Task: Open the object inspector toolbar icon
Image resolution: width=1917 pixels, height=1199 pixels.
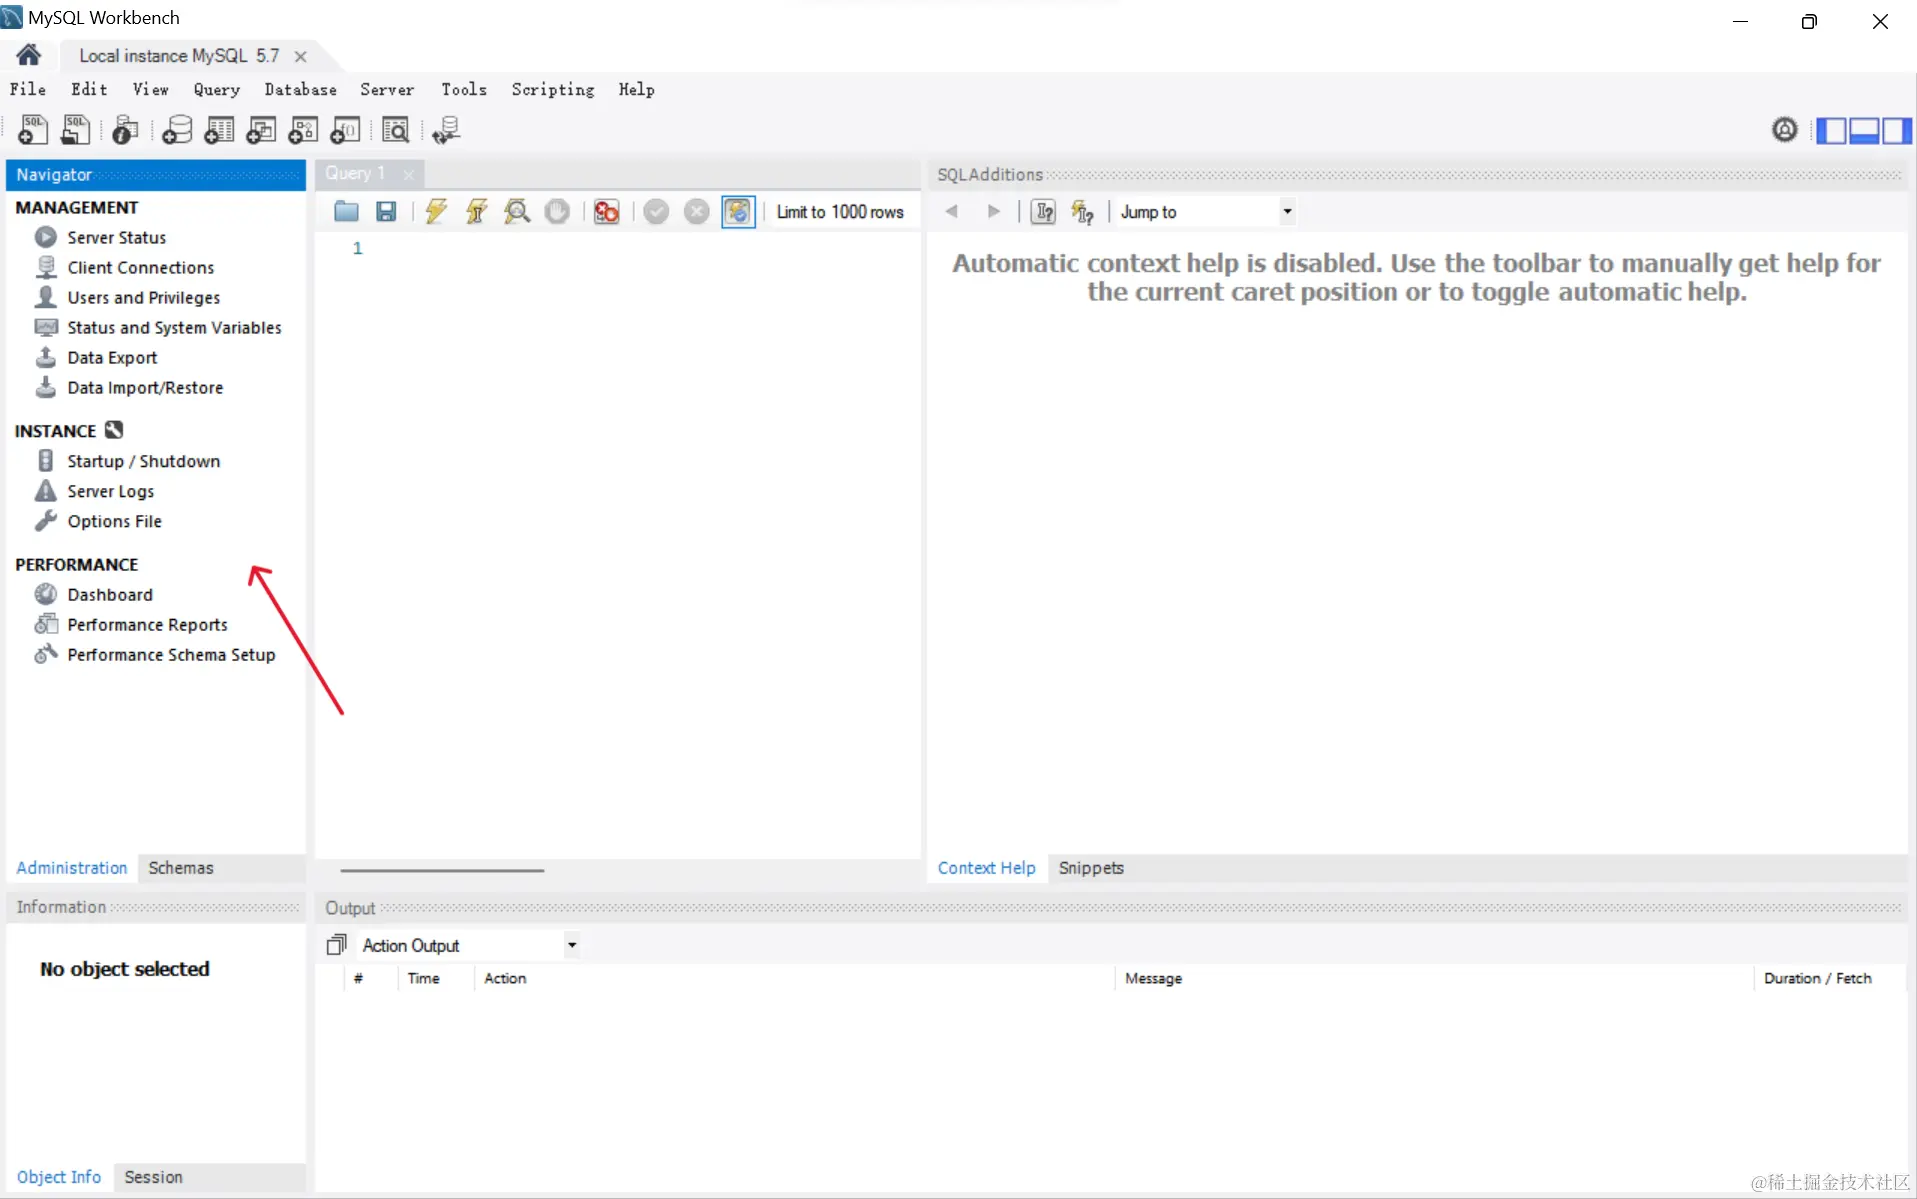Action: (125, 130)
